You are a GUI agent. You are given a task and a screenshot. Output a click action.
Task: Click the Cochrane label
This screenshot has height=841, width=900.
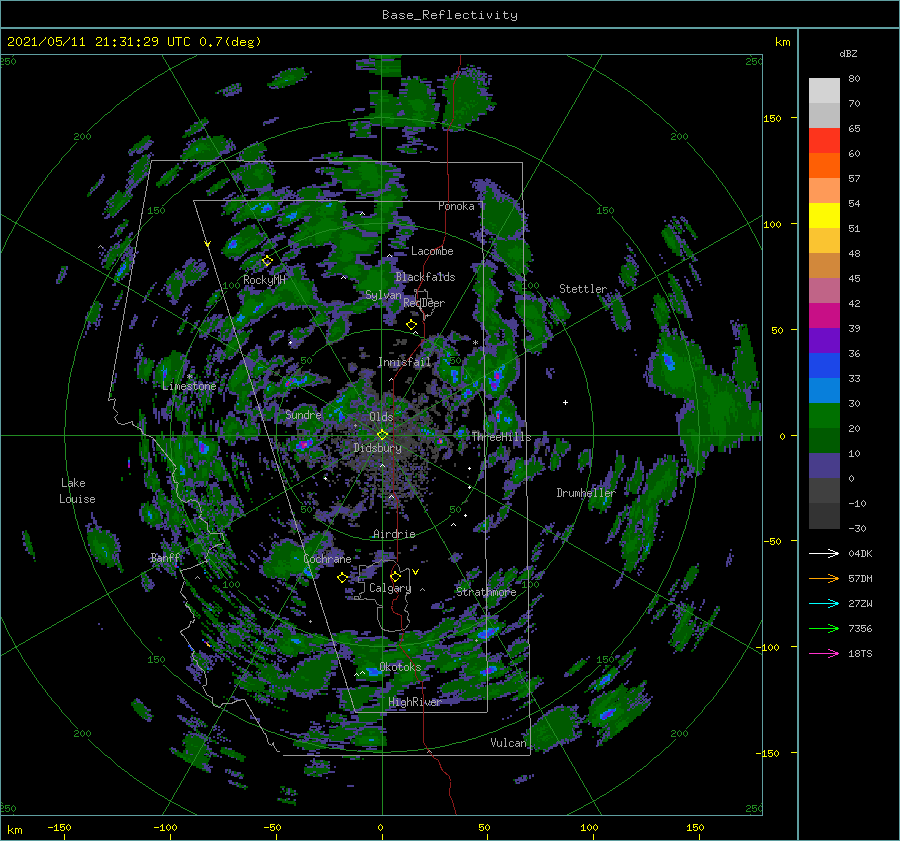(x=327, y=559)
